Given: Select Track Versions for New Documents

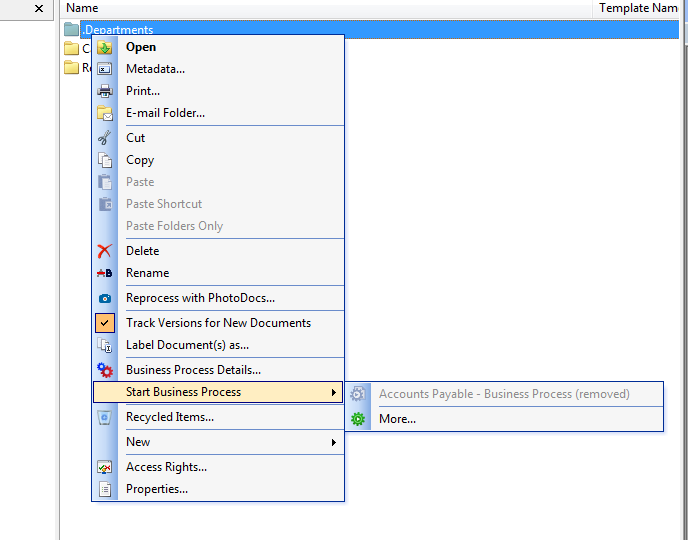Looking at the screenshot, I should [219, 323].
